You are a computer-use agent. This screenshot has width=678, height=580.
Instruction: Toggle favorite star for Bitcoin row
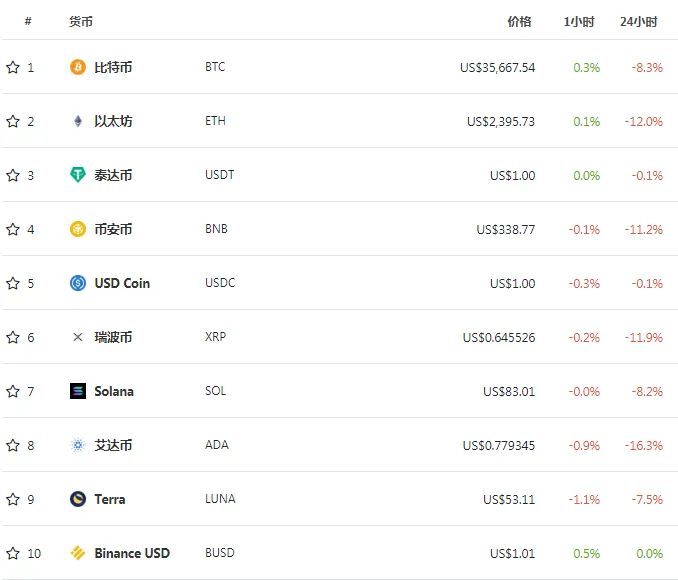coord(13,67)
